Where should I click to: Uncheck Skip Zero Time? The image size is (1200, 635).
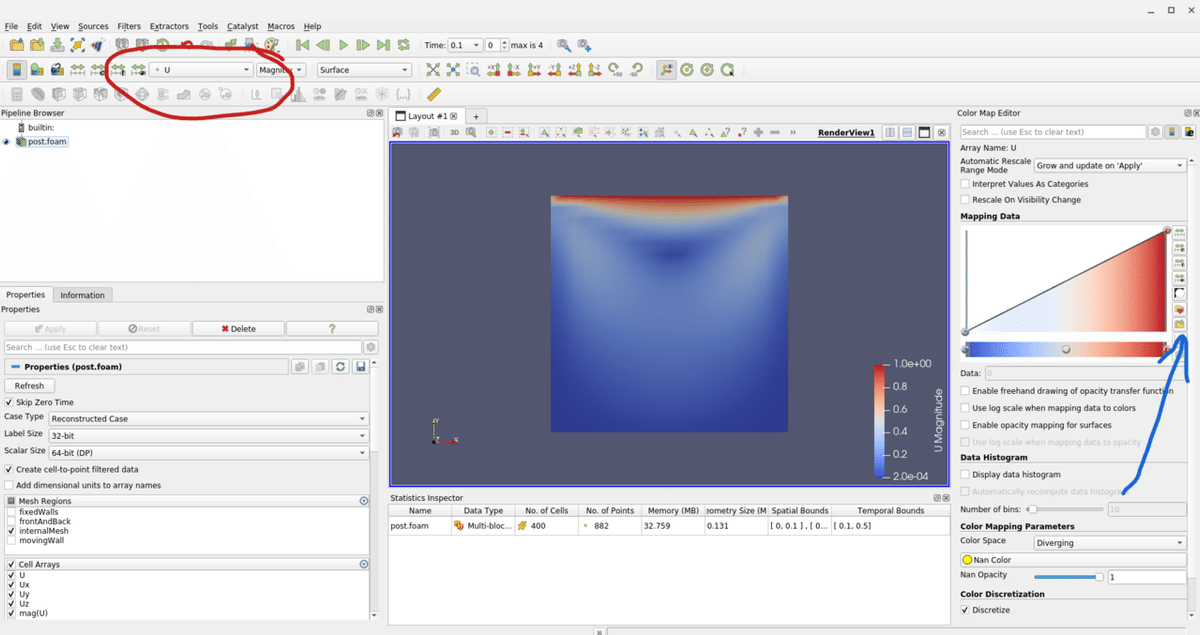tap(10, 402)
